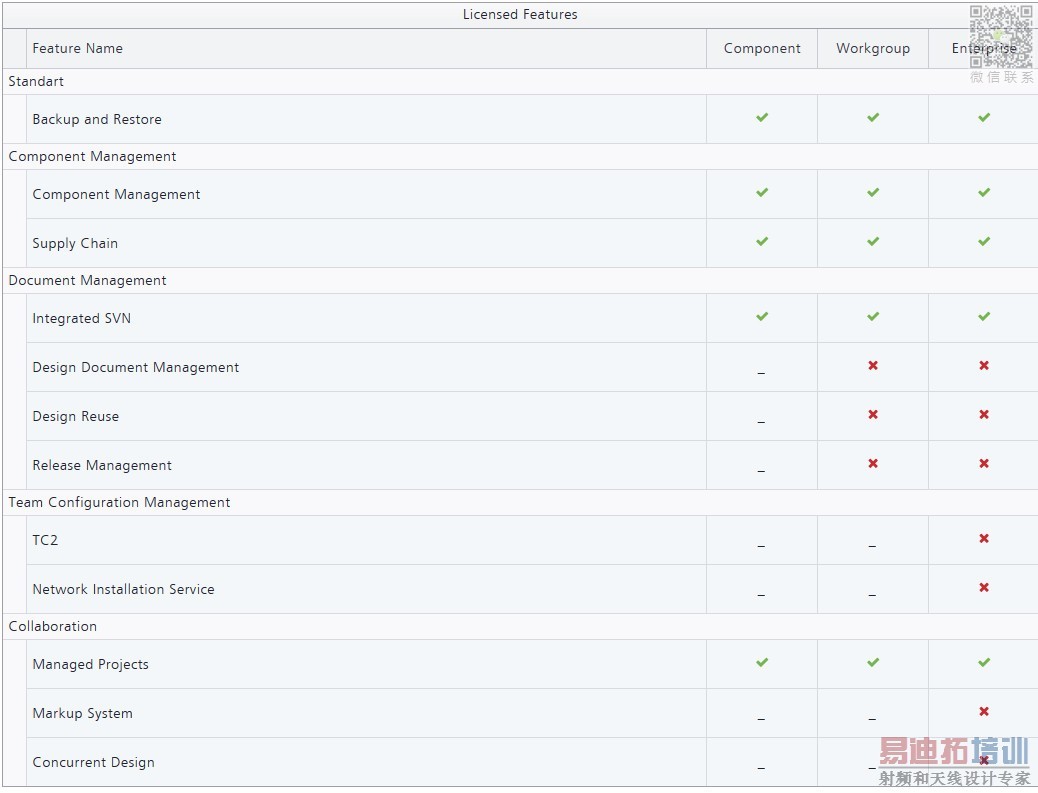The height and width of the screenshot is (793, 1038).
Task: Click the Workgroup column header
Action: [873, 48]
